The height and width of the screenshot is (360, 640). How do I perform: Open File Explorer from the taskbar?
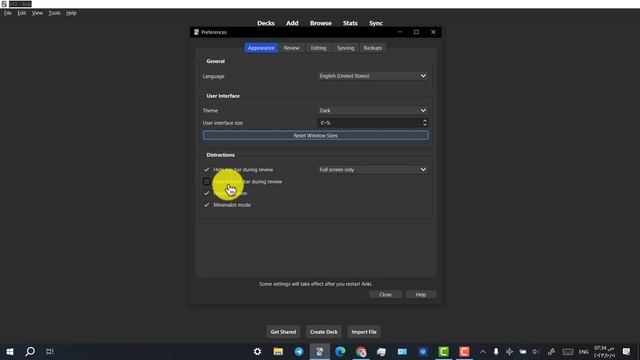tap(278, 351)
